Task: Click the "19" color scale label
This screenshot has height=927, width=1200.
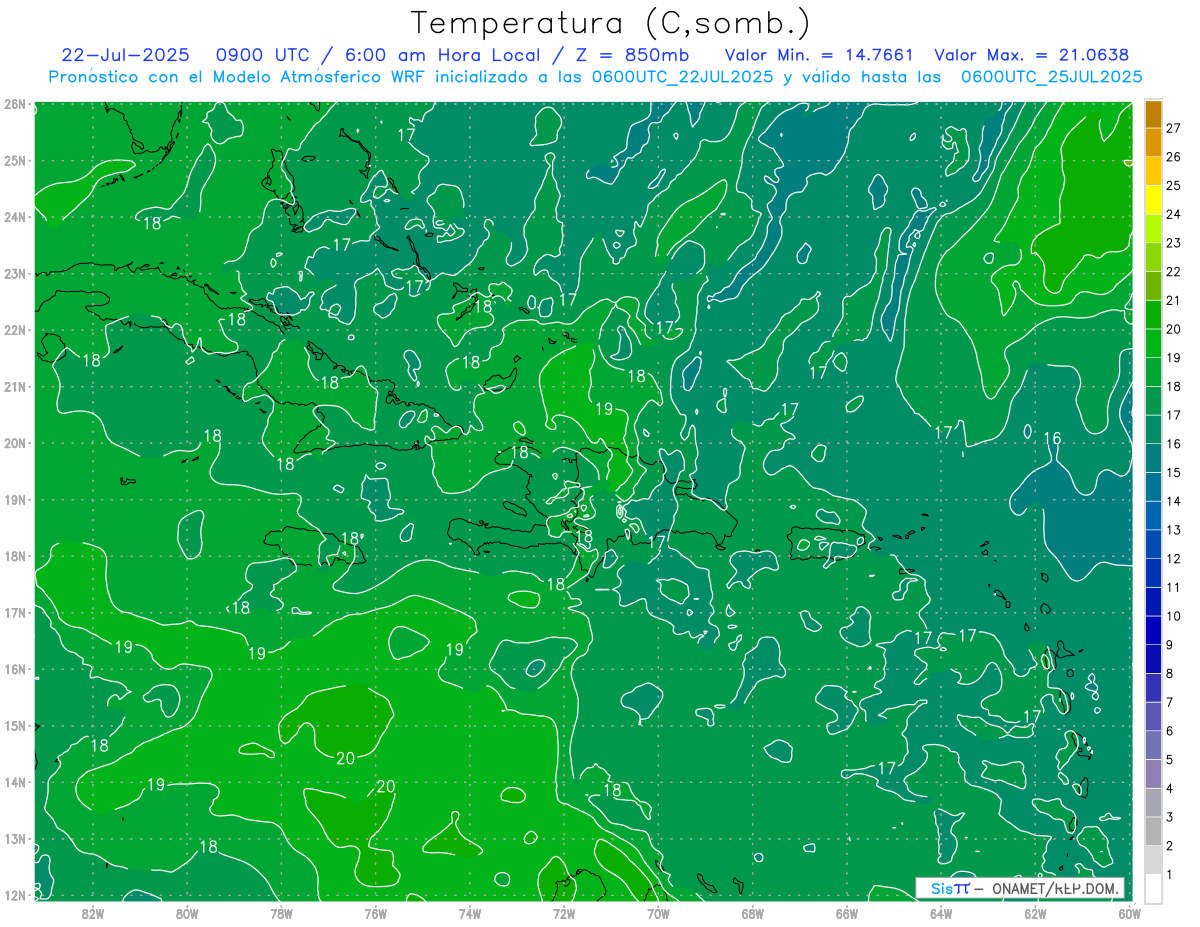Action: [1174, 357]
